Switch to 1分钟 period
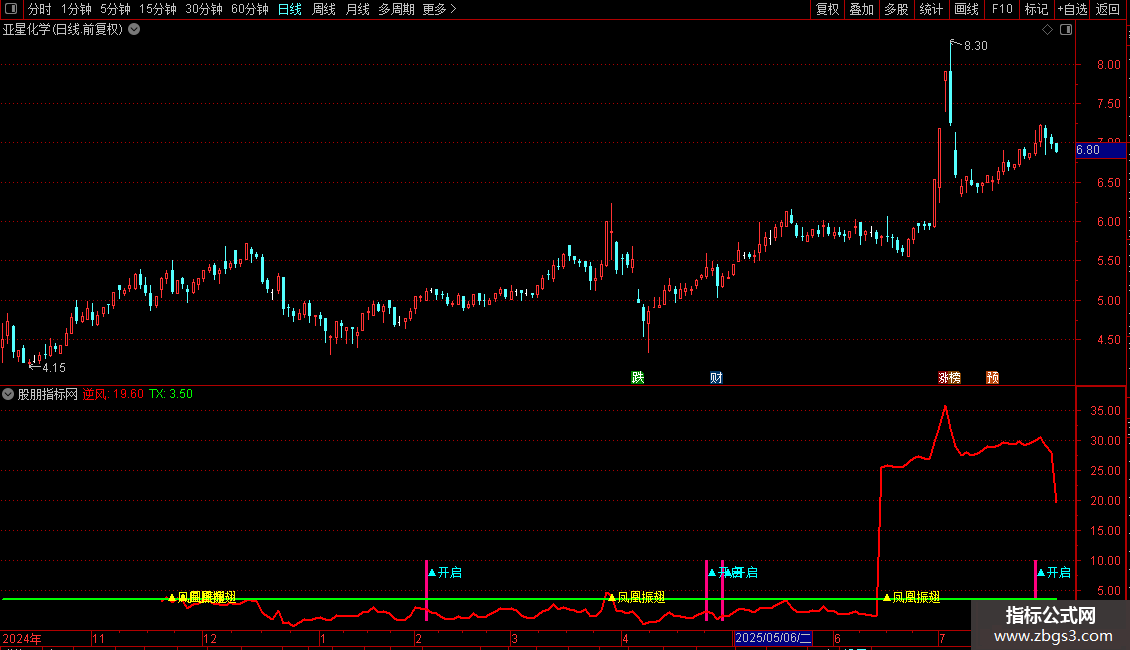The width and height of the screenshot is (1130, 650). 76,9
